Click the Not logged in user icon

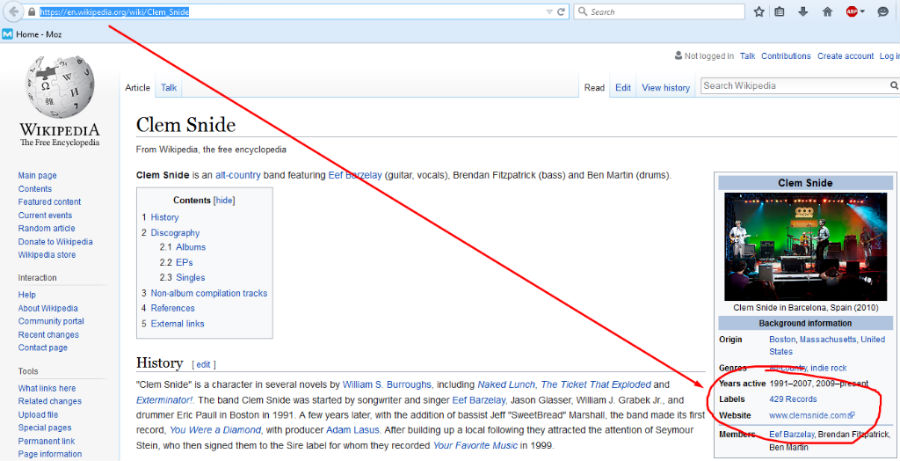click(x=678, y=56)
